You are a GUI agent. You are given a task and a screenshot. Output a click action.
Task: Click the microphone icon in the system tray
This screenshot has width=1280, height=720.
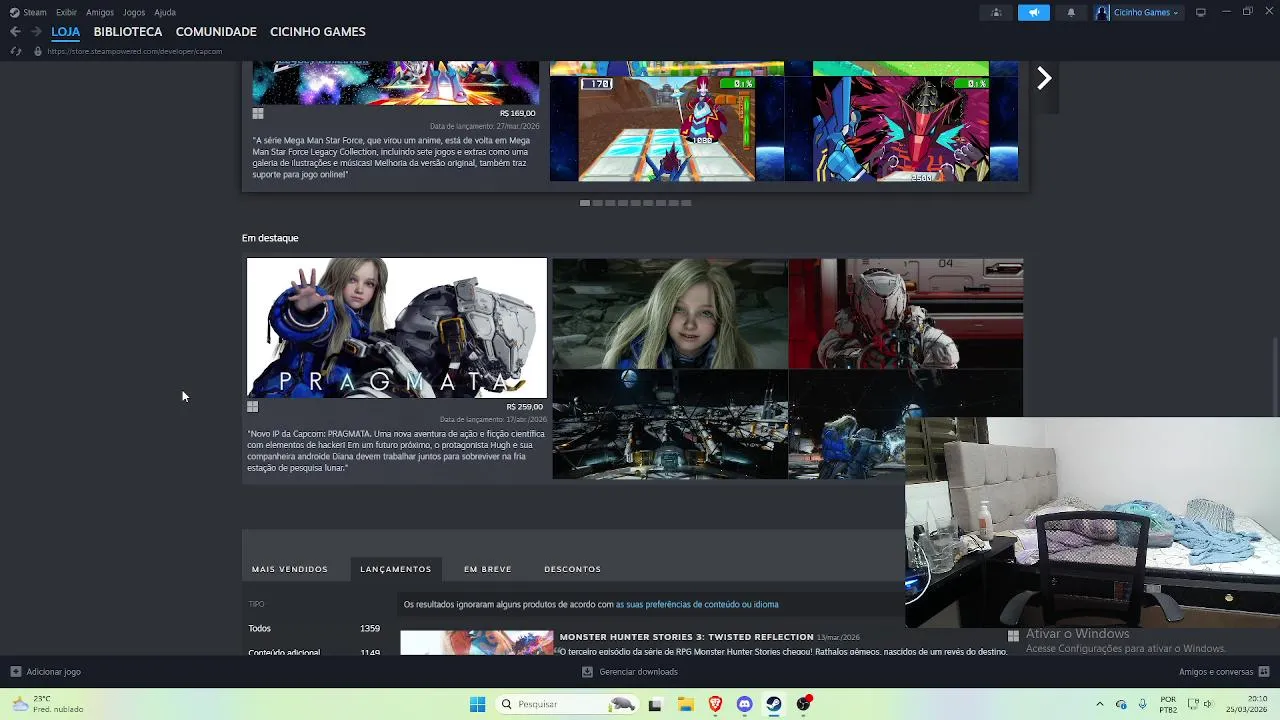pos(1142,704)
